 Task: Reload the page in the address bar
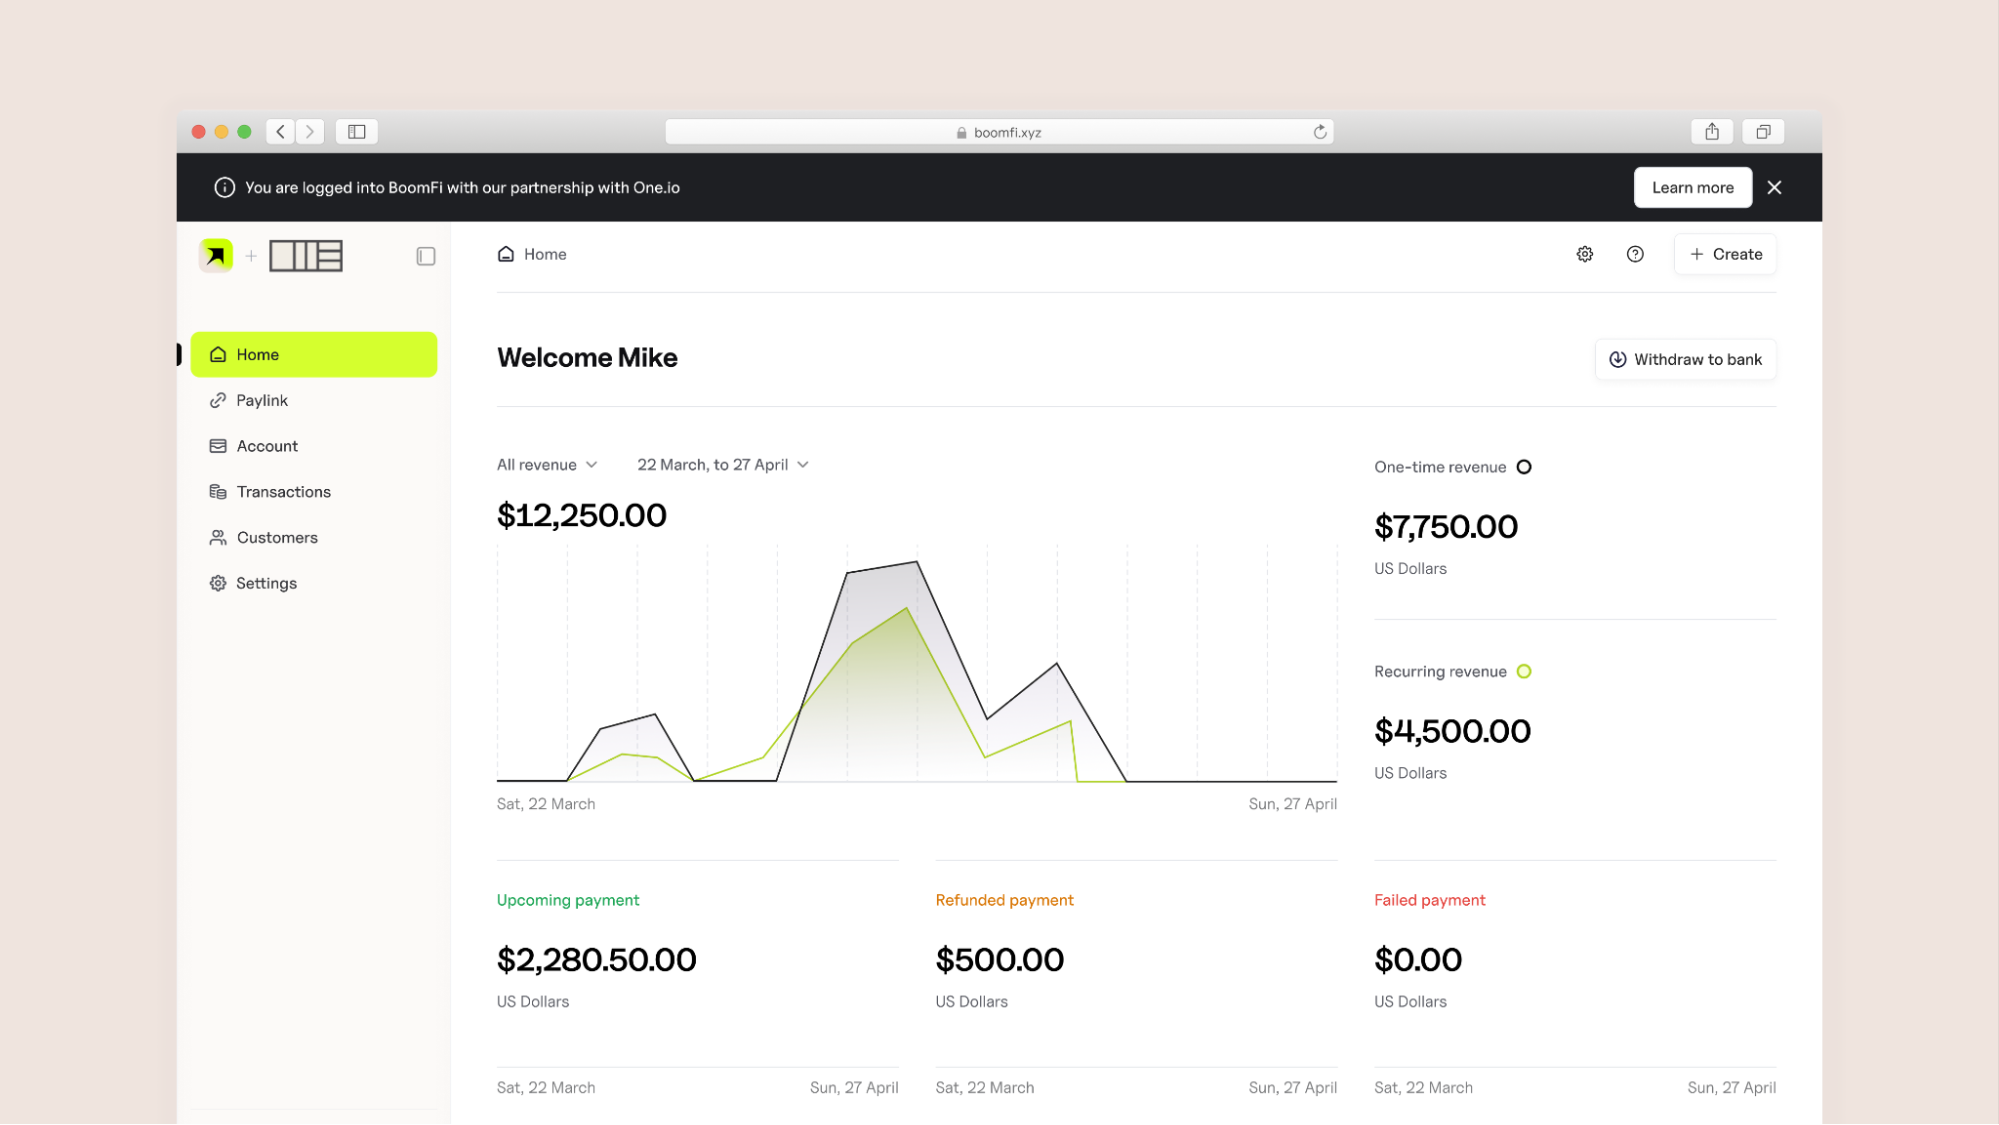[x=1320, y=132]
